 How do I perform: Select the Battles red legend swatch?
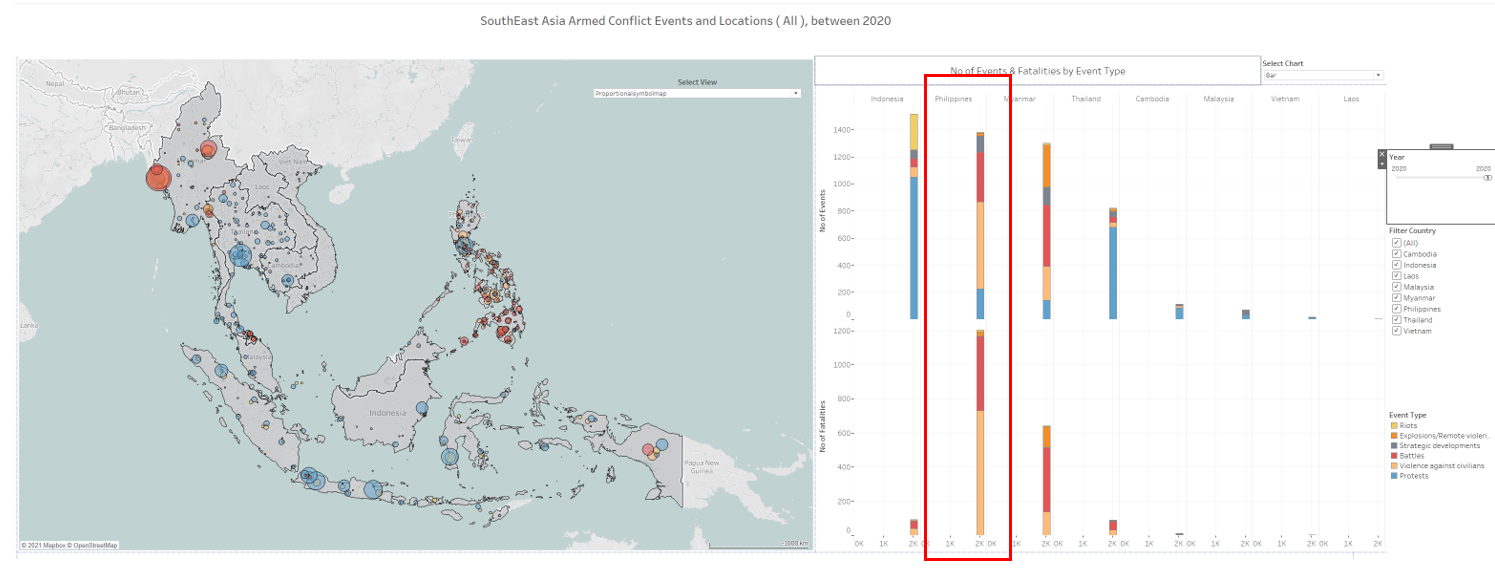pyautogui.click(x=1392, y=456)
